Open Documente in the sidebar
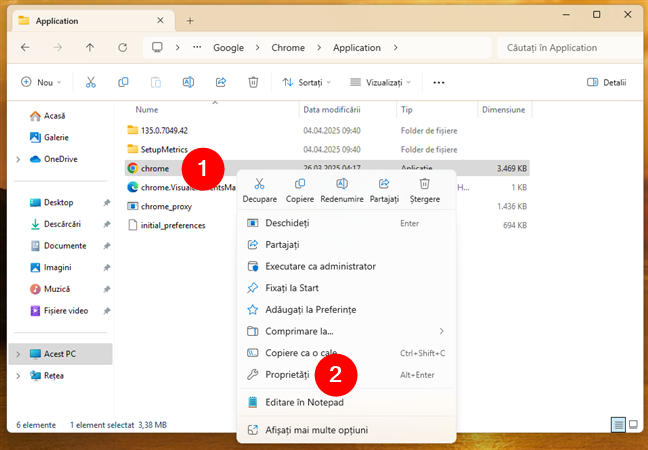648x450 pixels. [65, 246]
